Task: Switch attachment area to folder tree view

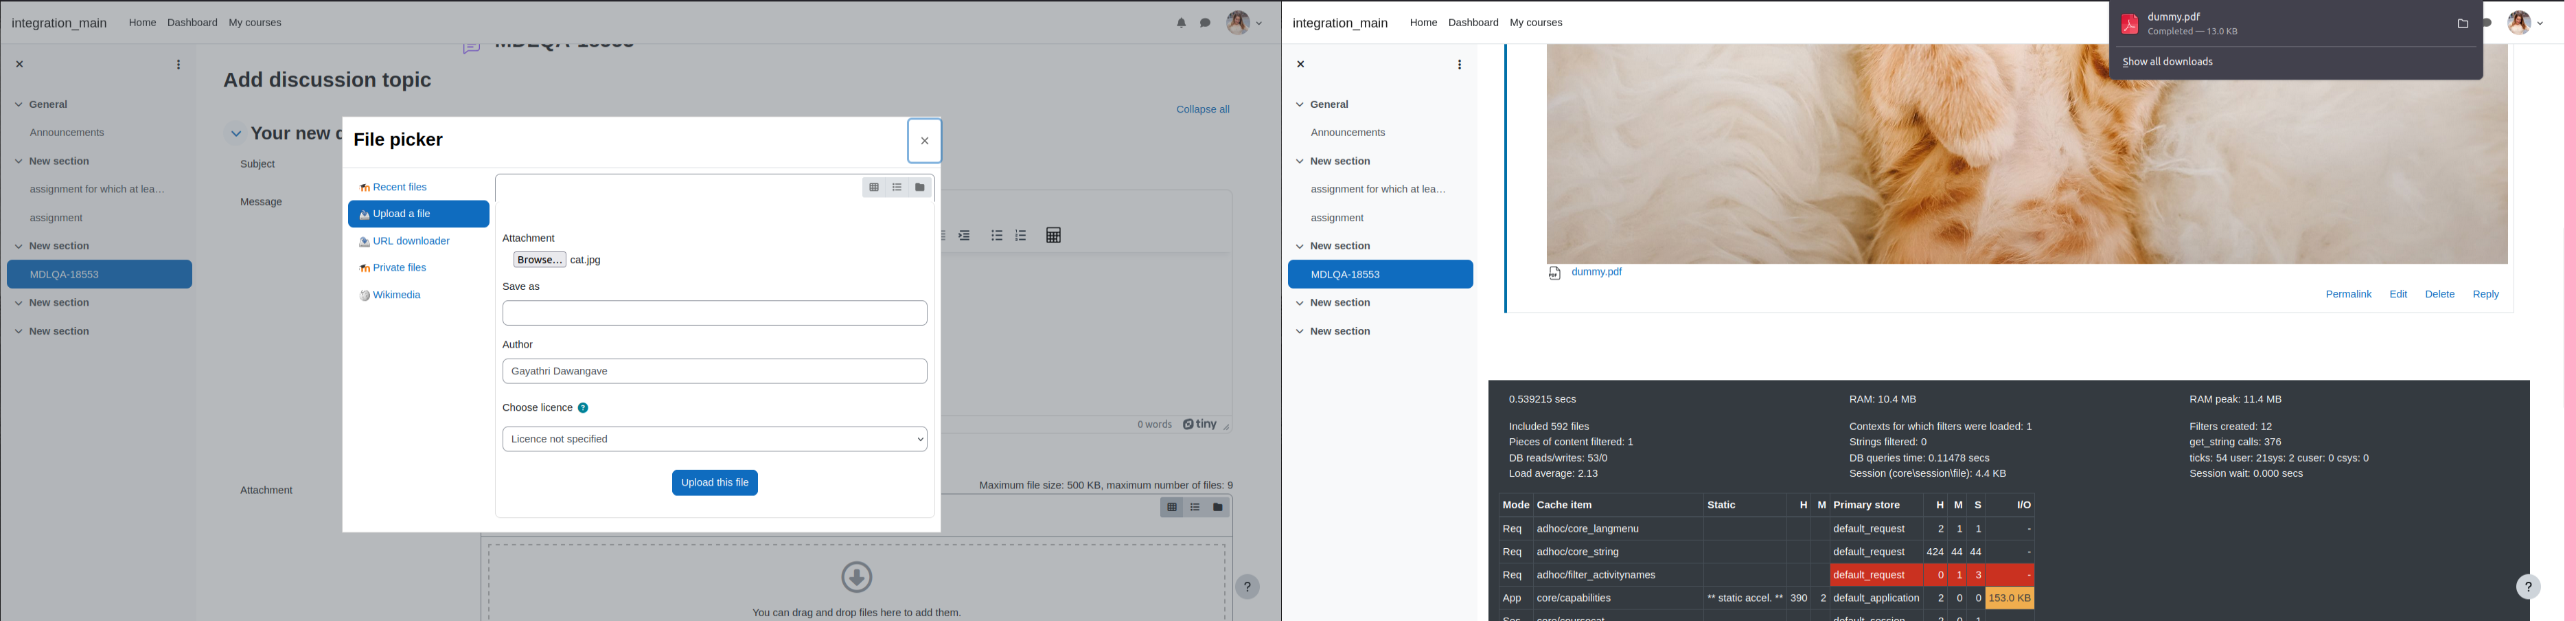Action: [x=1218, y=508]
